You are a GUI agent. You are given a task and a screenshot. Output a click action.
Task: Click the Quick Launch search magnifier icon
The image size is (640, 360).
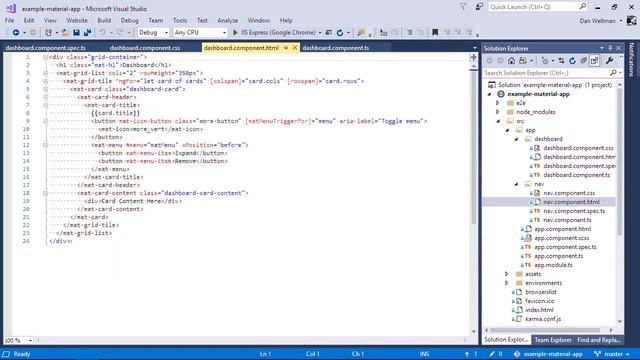click(582, 7)
